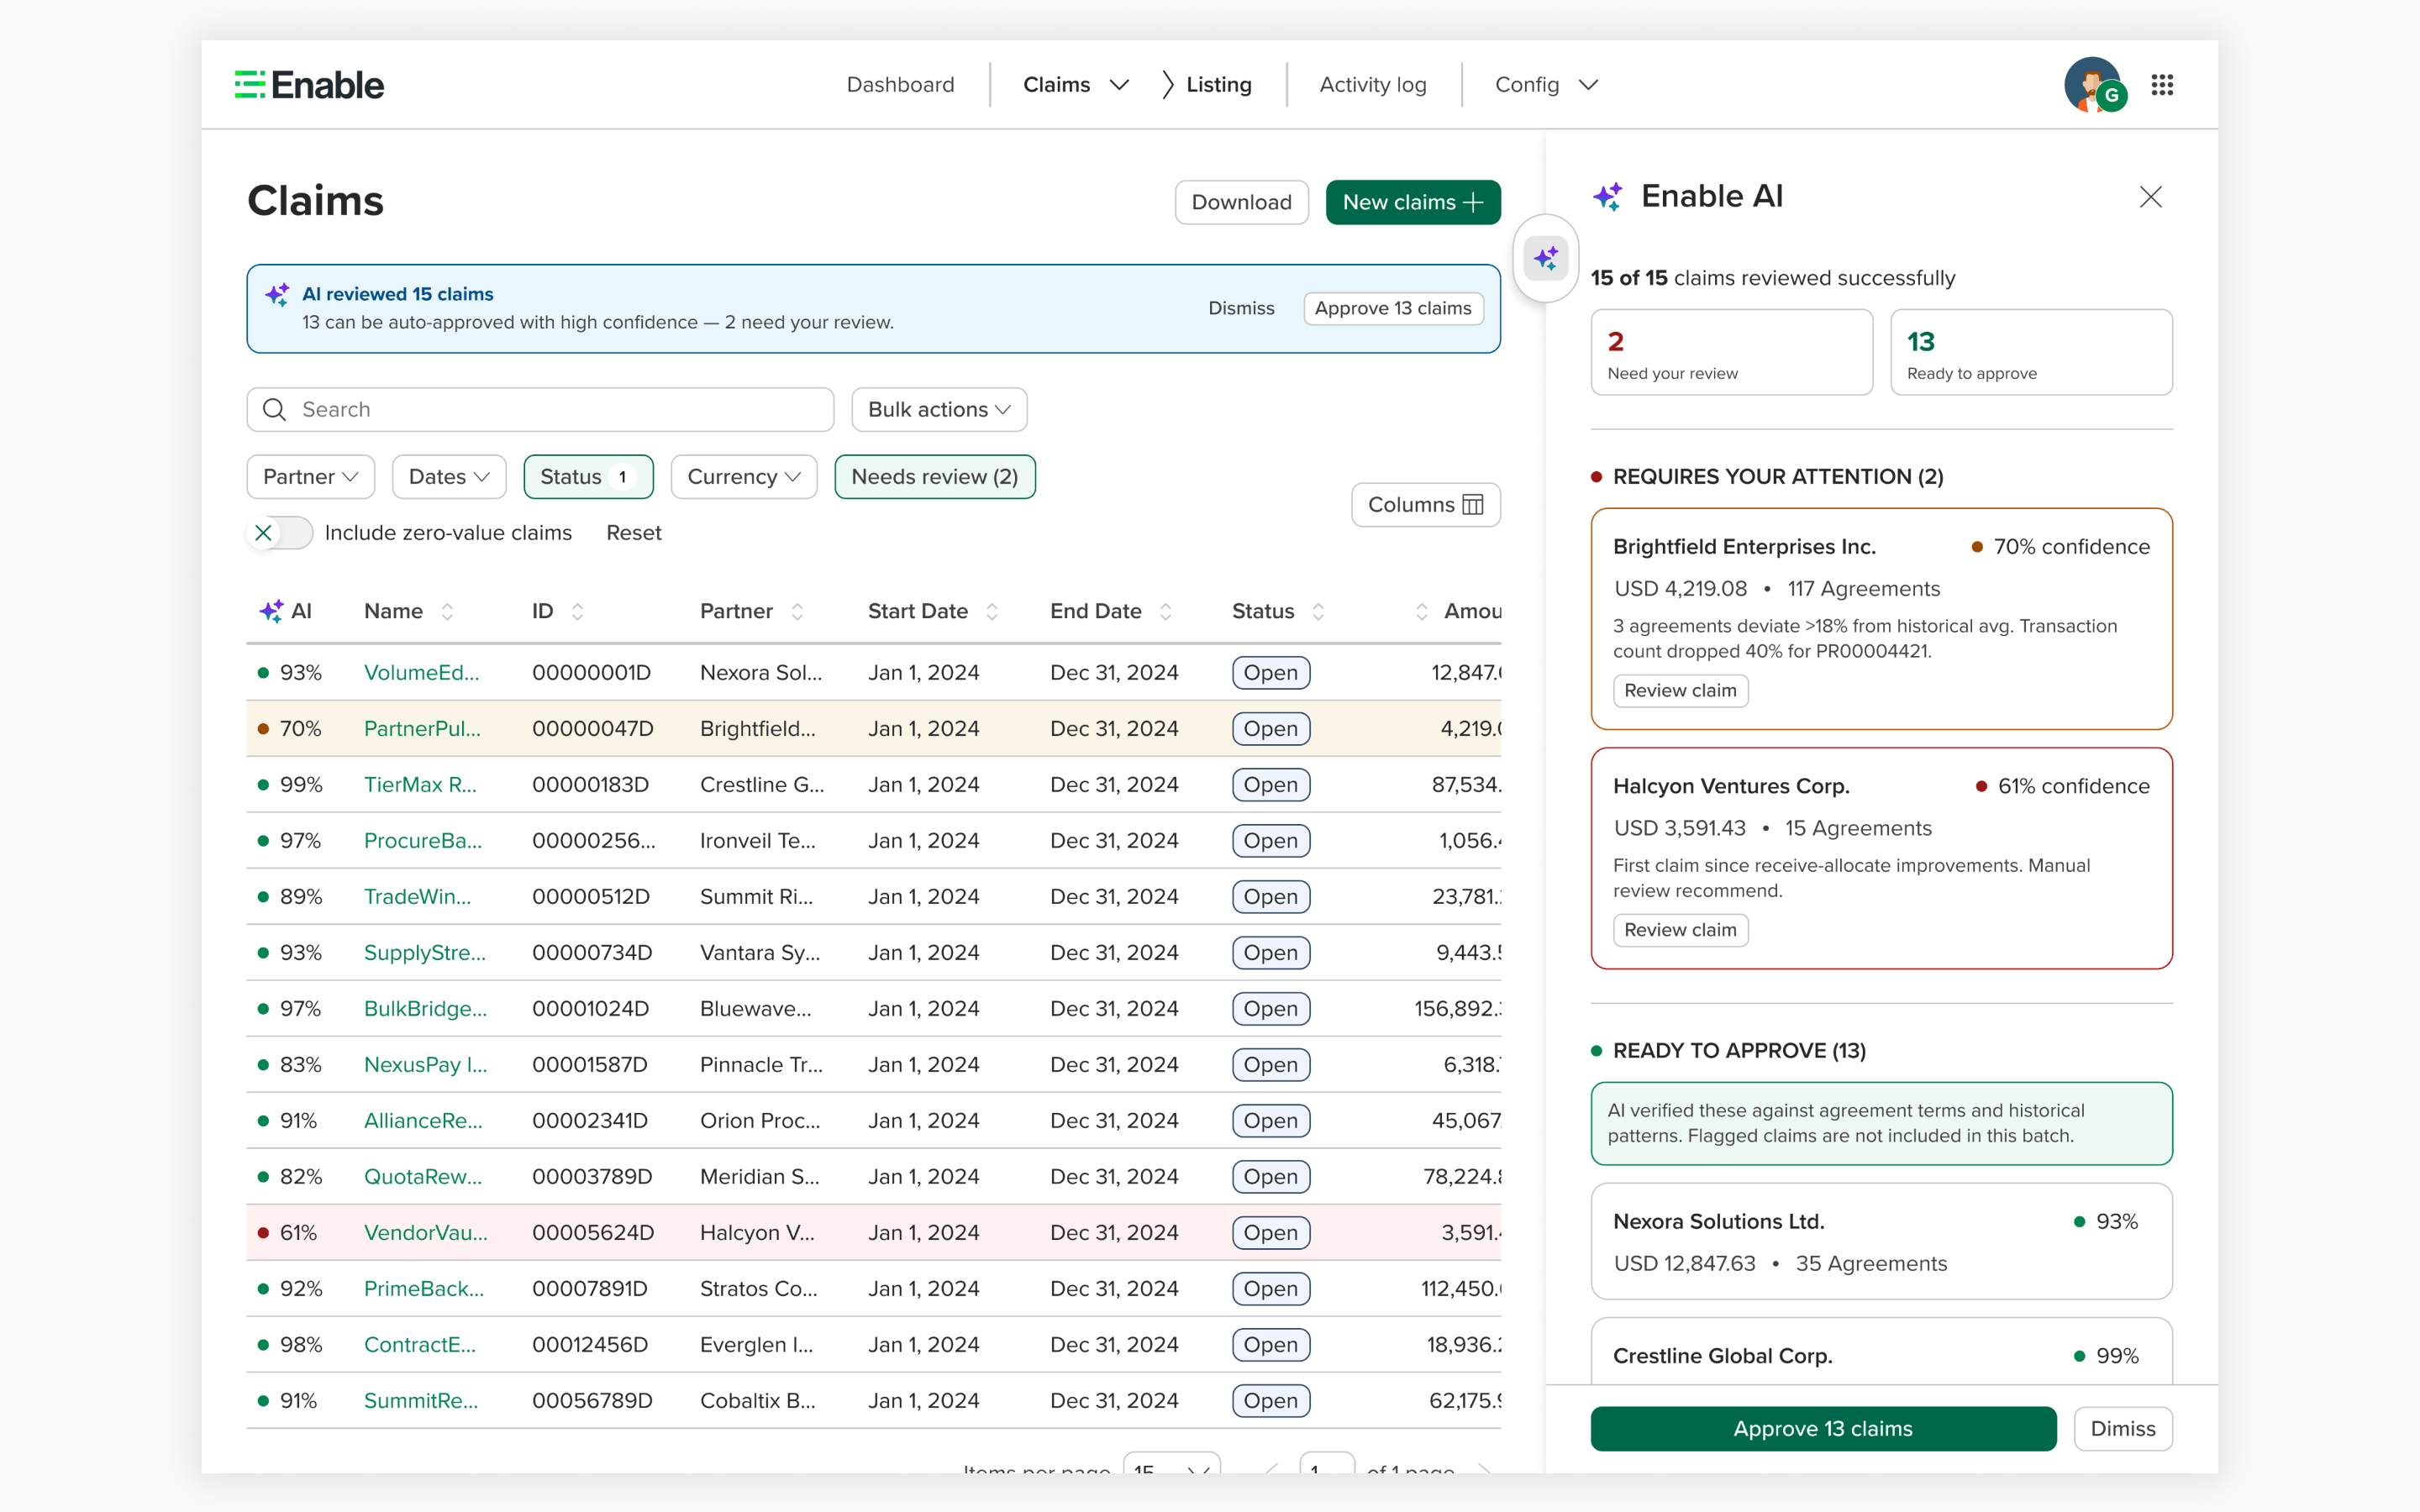Screen dimensions: 2420x1512
Task: Sort by Name column arrows
Action: (x=447, y=611)
